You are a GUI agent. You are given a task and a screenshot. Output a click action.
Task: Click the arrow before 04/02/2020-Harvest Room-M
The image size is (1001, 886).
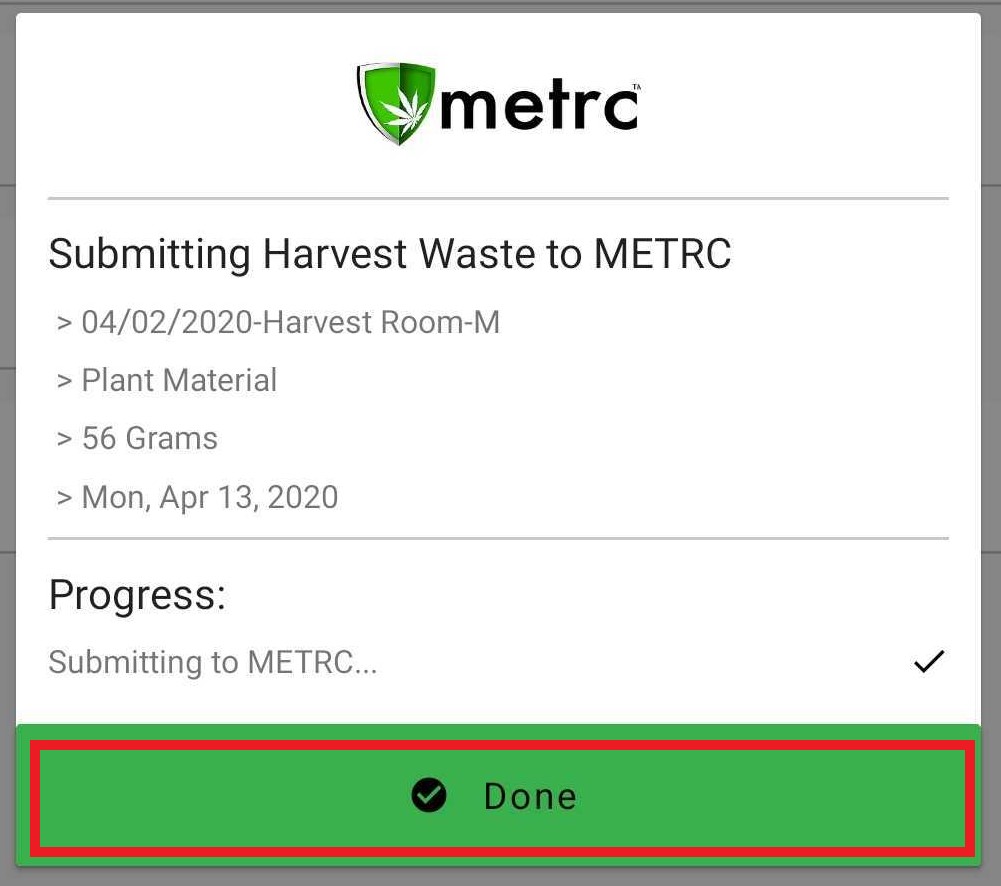64,323
